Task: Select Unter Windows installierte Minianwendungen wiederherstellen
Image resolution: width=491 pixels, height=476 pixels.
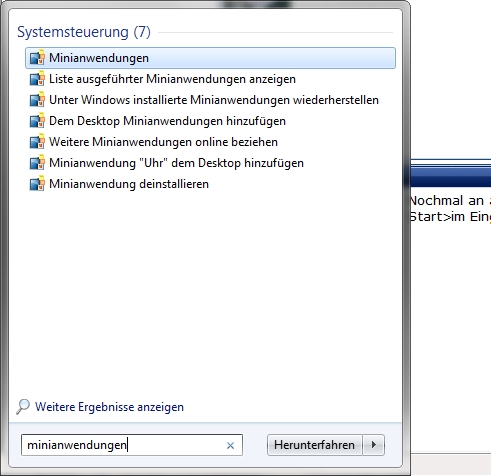Action: [x=214, y=100]
